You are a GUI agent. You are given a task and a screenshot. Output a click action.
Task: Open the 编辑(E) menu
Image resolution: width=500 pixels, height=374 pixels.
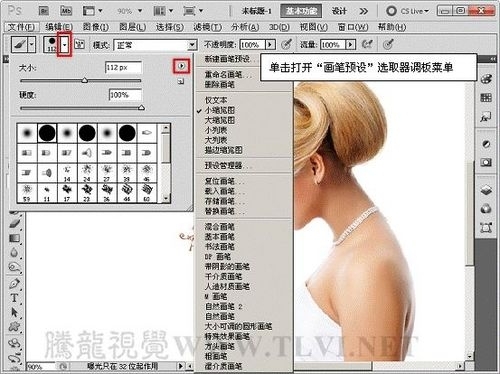coord(59,27)
